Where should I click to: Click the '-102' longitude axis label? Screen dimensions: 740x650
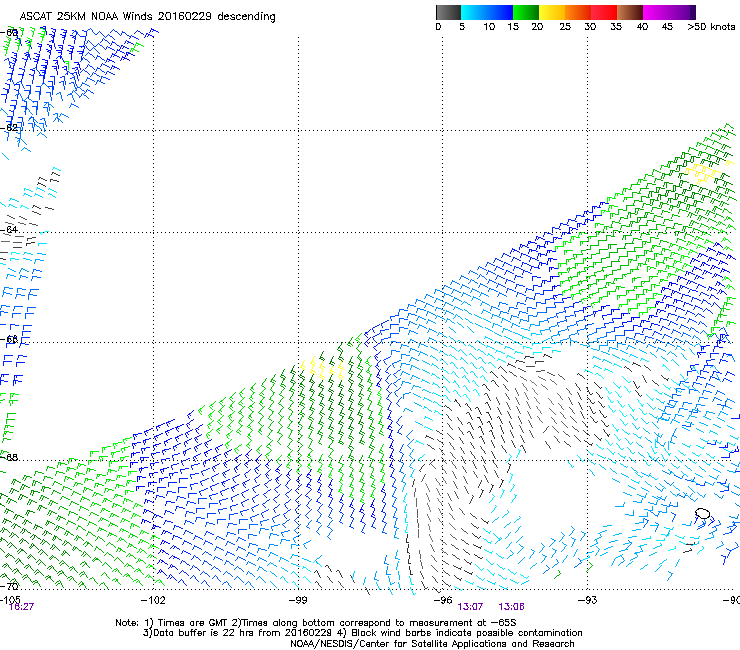click(x=153, y=599)
